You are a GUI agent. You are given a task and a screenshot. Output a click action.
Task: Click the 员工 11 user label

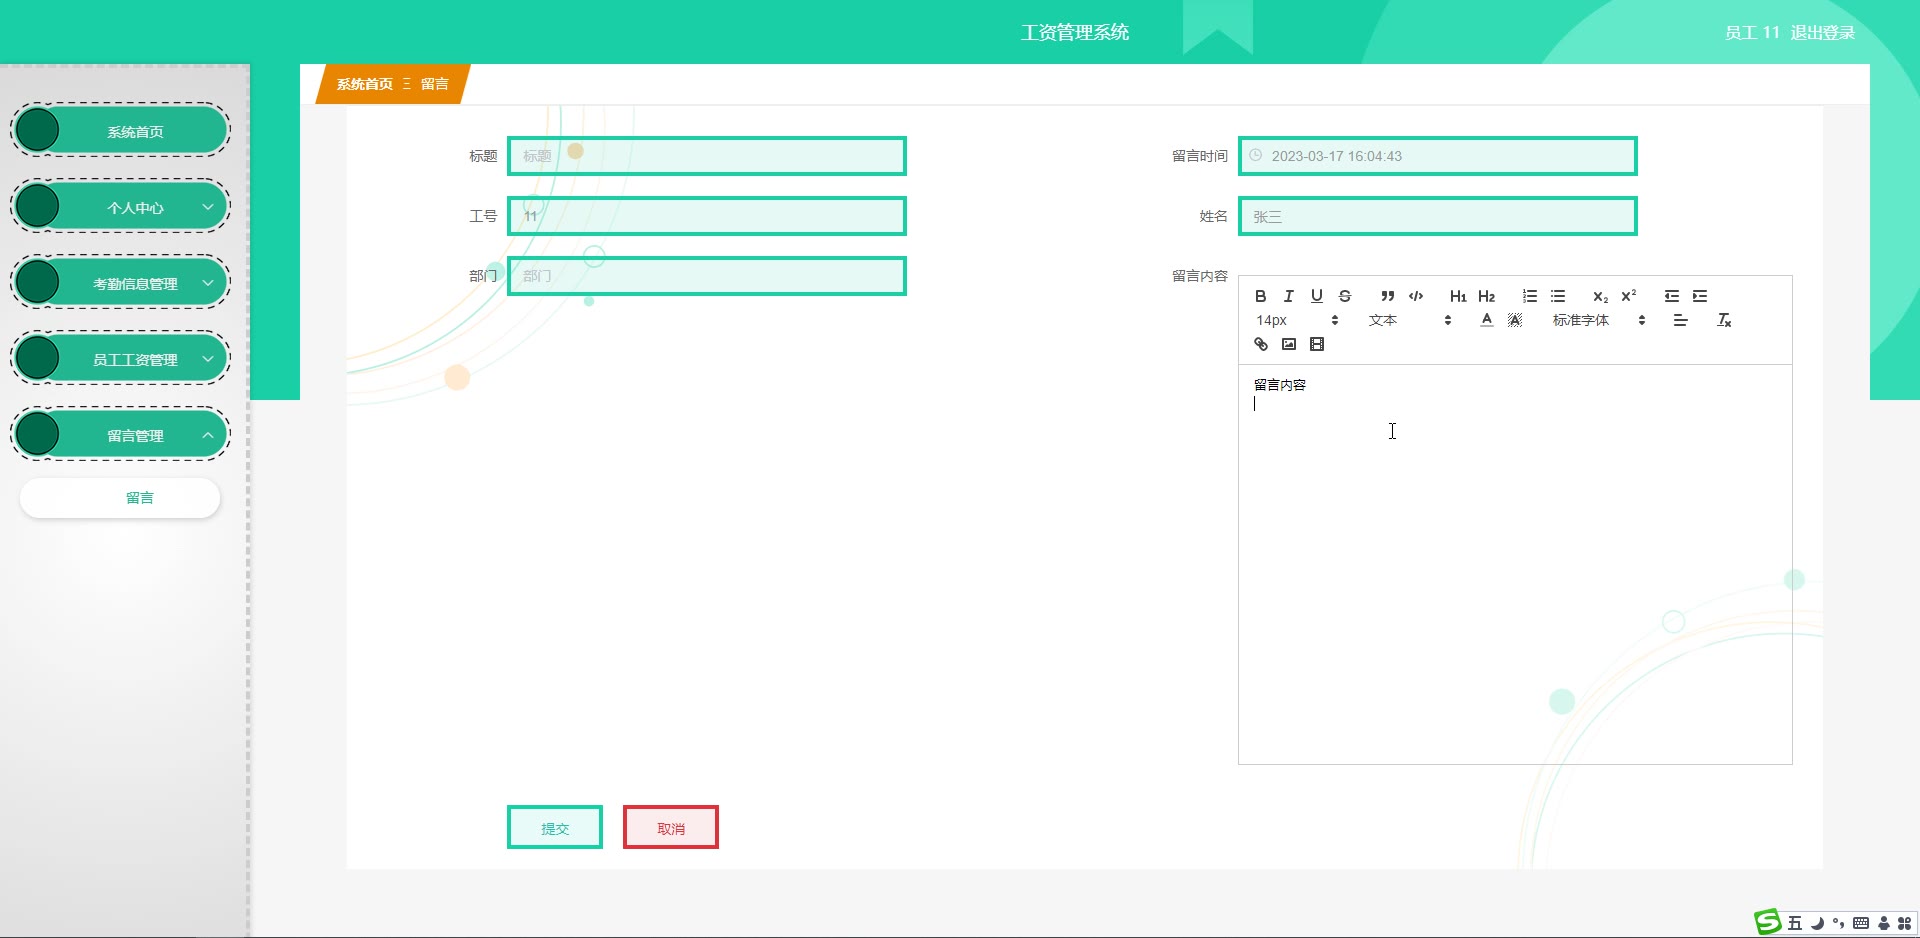(1752, 33)
